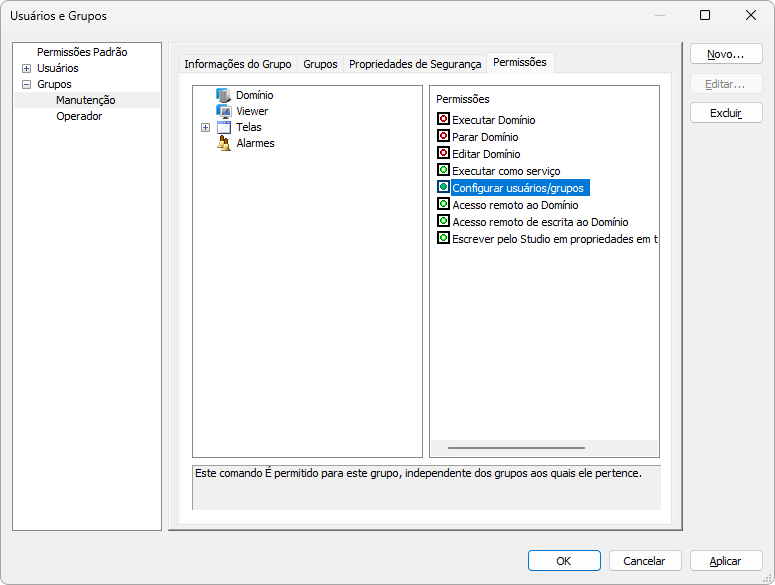Click the Viewer monitor icon
Image resolution: width=775 pixels, height=585 pixels.
tap(224, 111)
